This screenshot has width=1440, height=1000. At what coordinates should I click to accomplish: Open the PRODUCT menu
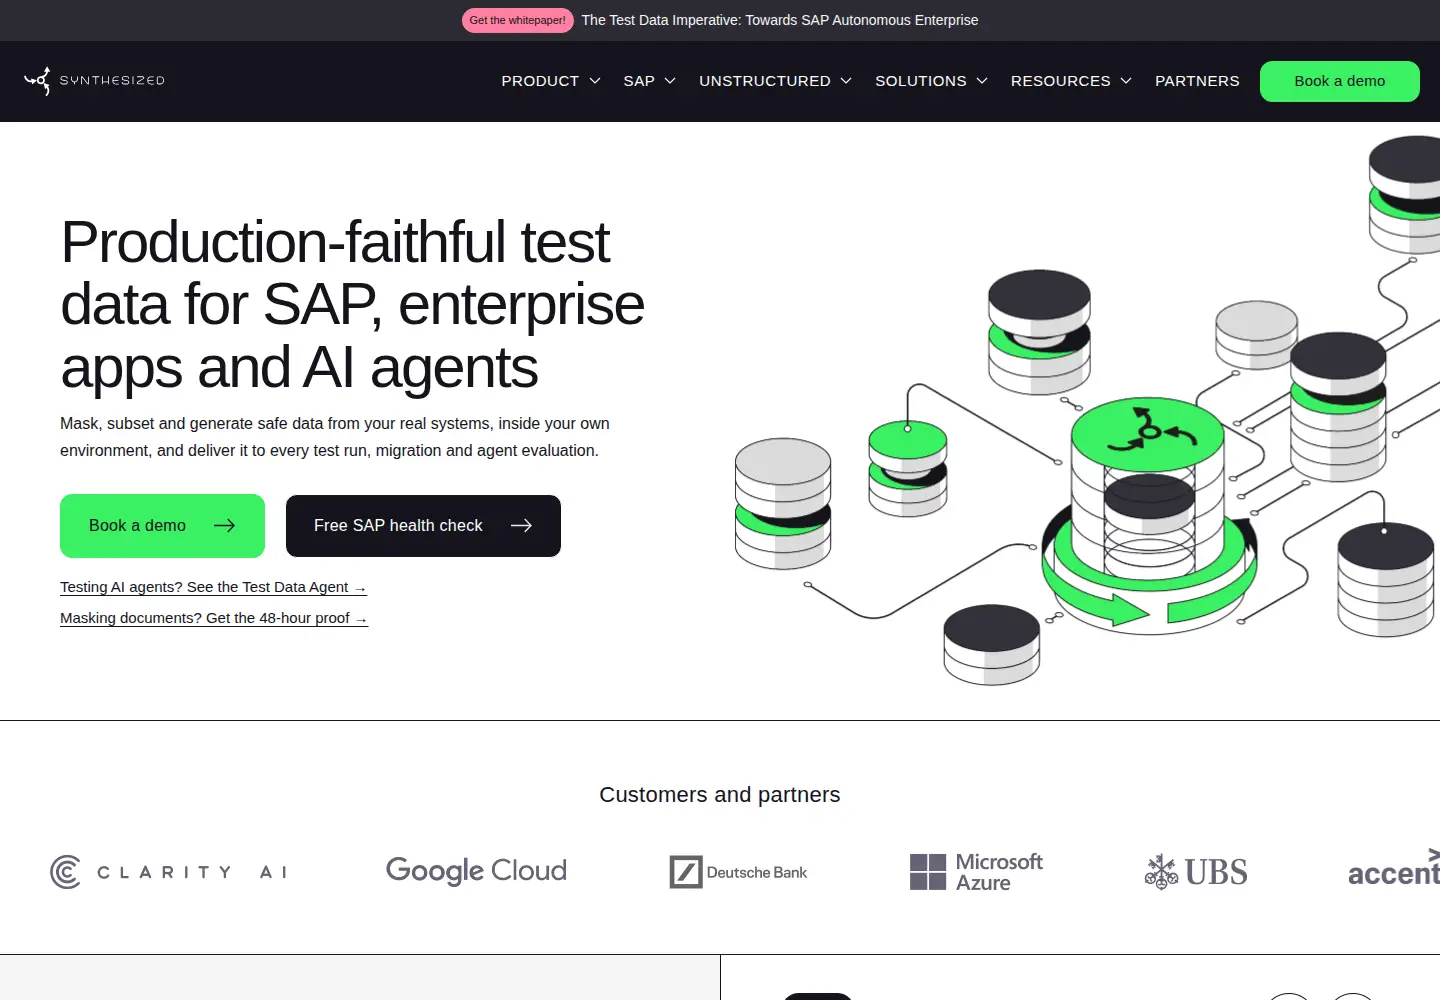point(540,81)
